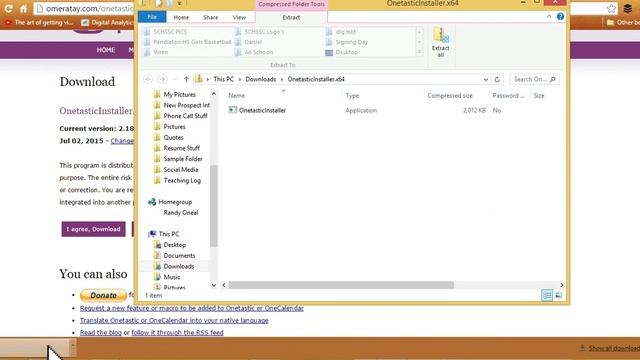Select Downloads in the navigation tree
Image resolution: width=640 pixels, height=360 pixels.
178,266
